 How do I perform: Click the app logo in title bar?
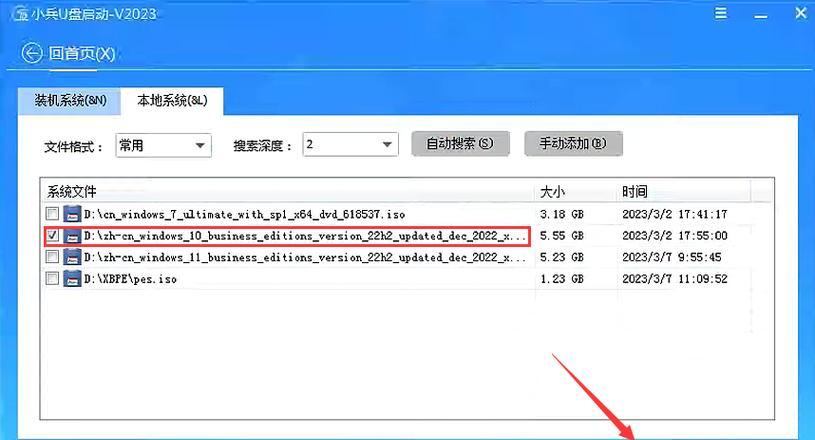pyautogui.click(x=20, y=14)
